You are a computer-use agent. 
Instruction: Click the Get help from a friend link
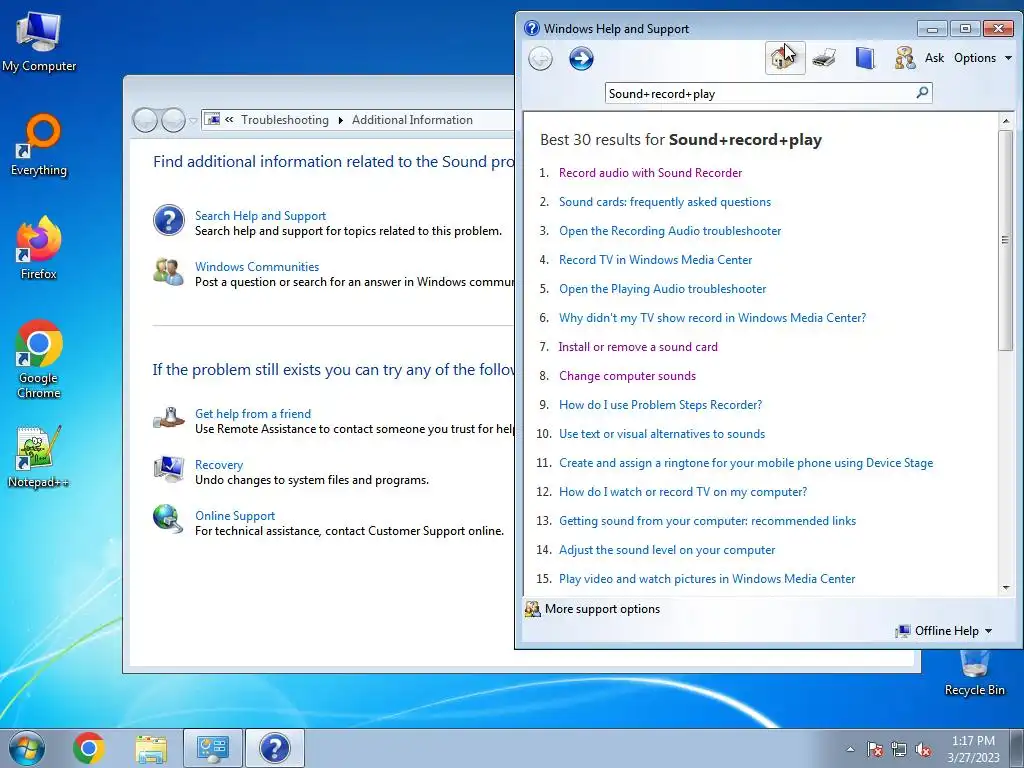click(x=253, y=413)
